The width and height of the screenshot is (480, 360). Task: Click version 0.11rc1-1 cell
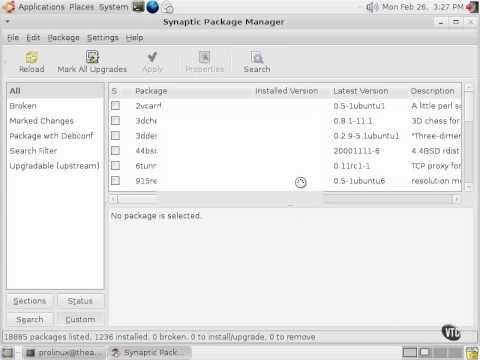(x=352, y=166)
